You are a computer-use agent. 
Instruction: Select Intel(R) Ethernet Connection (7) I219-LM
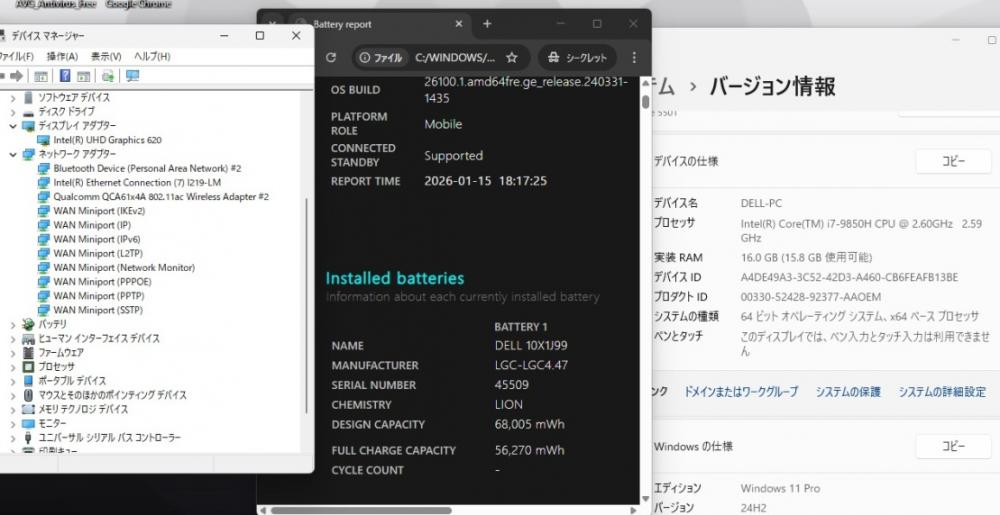coord(137,182)
